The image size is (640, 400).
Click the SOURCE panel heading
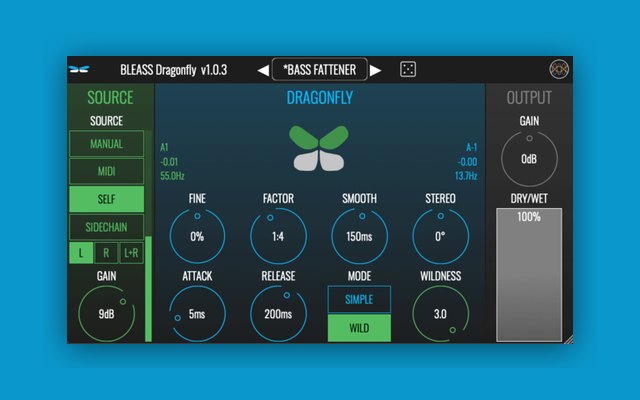110,98
